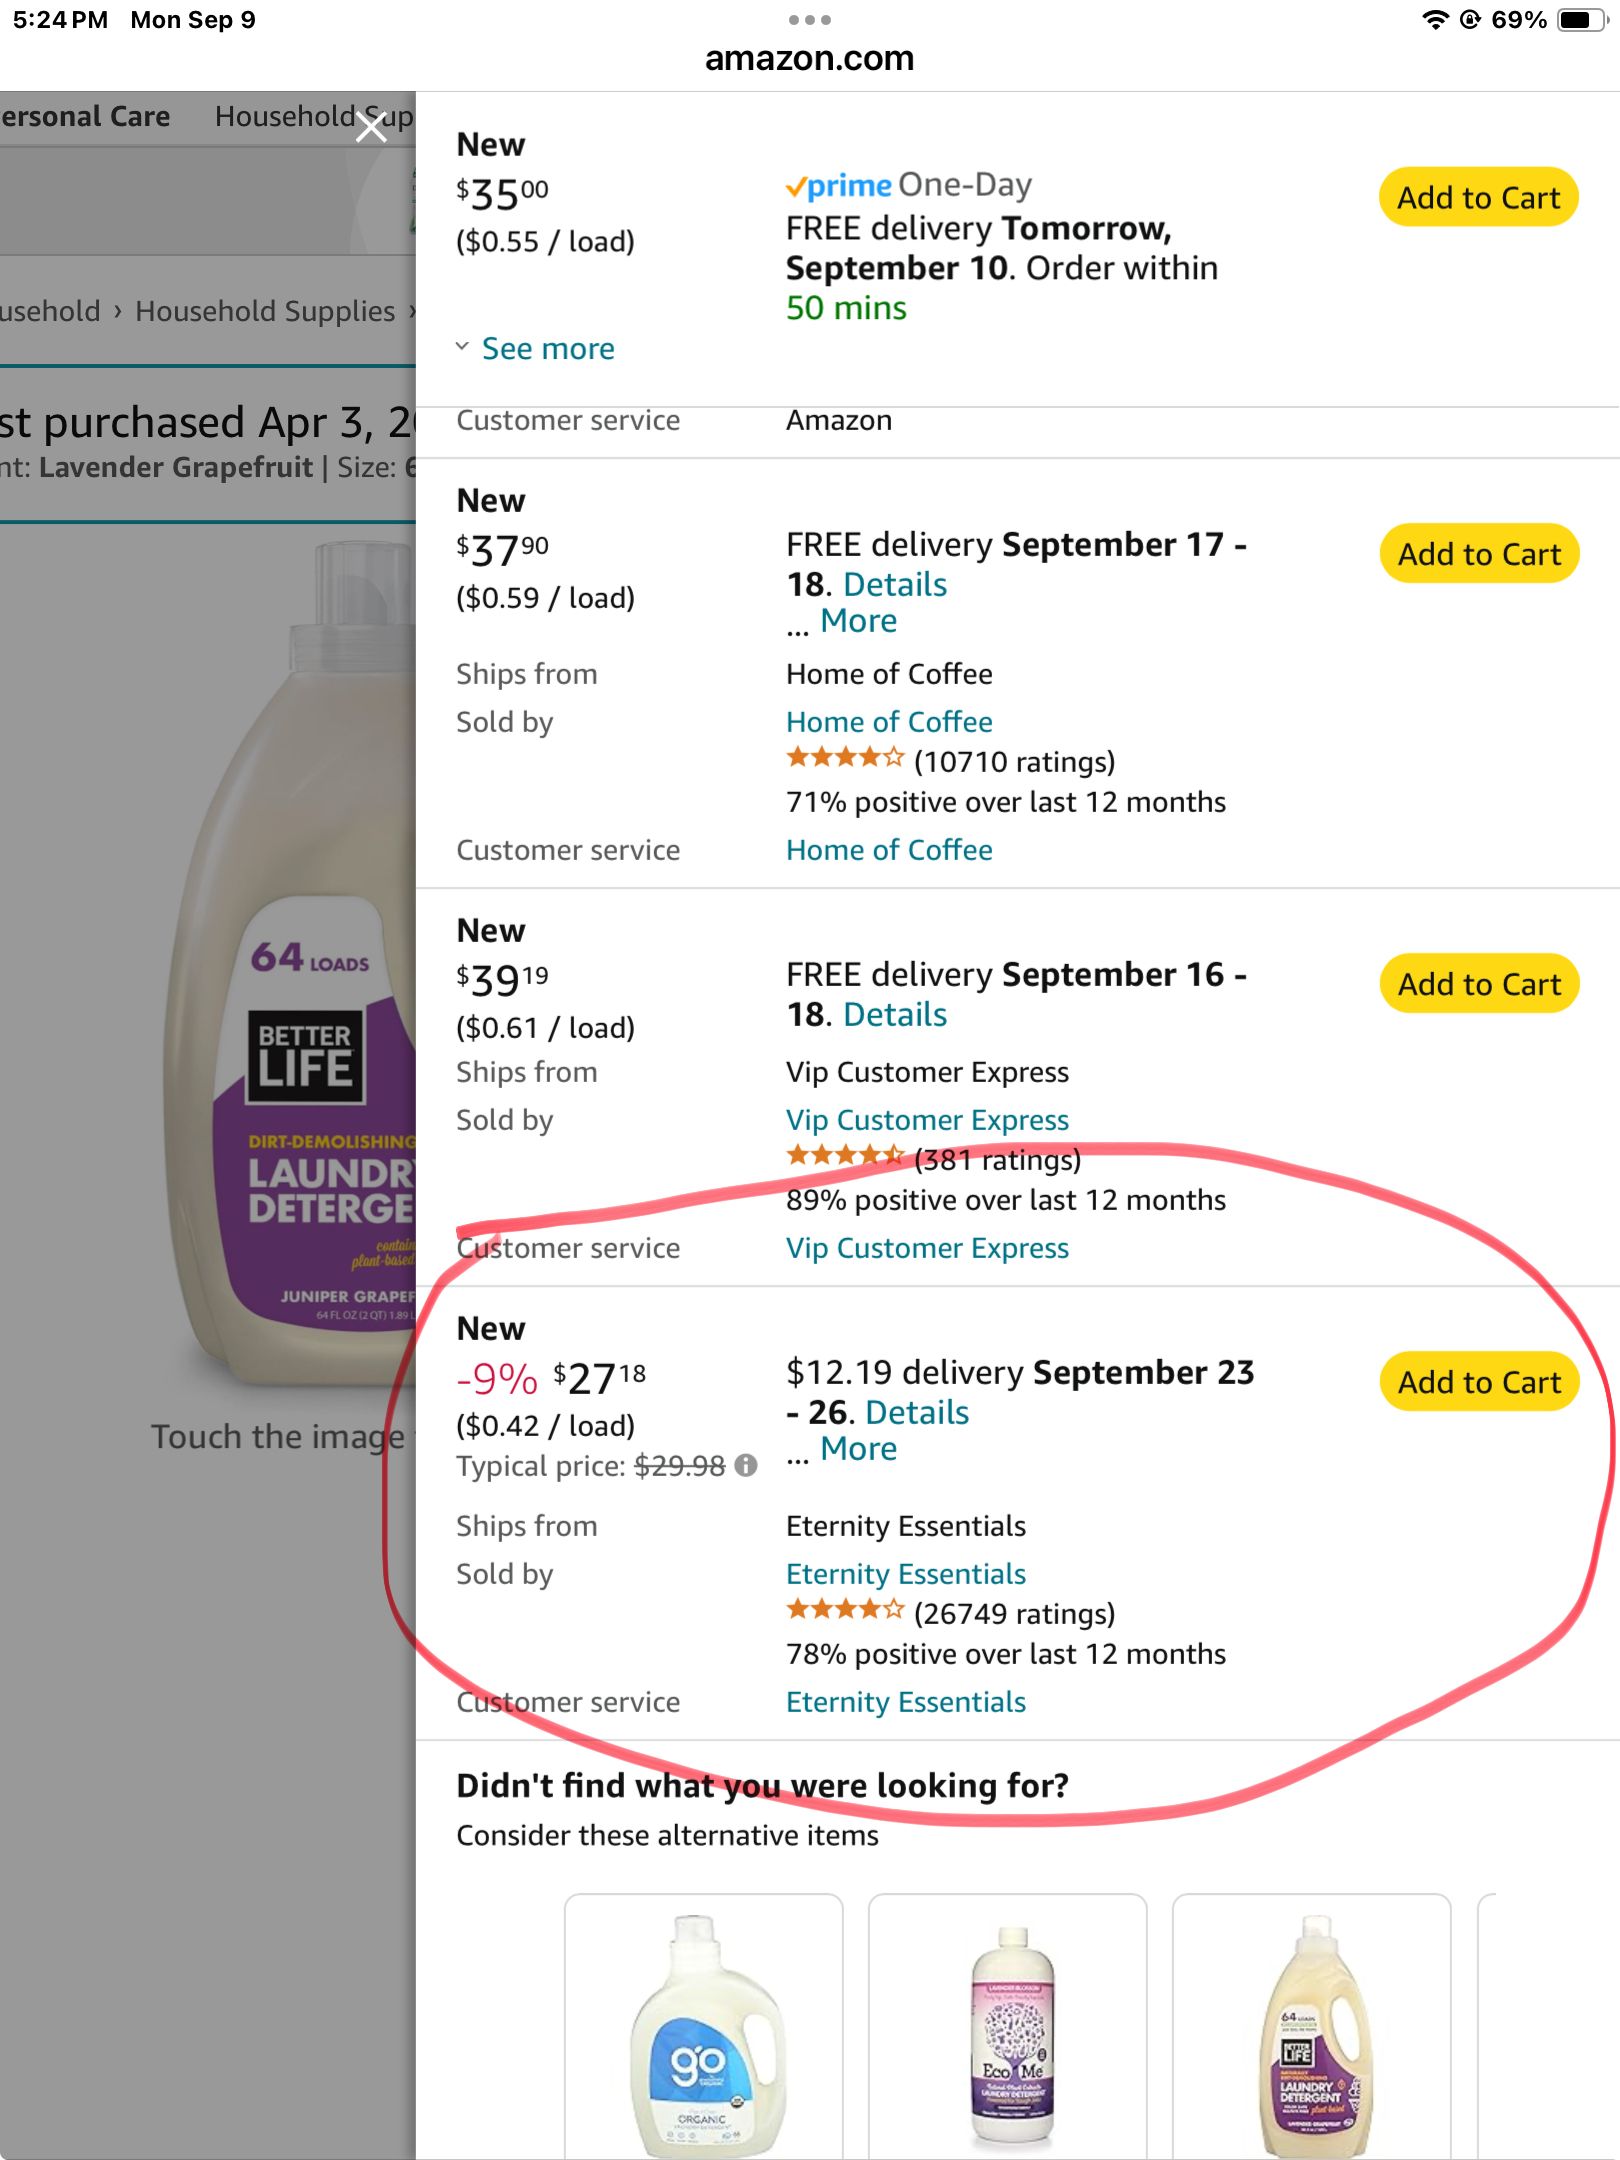The height and width of the screenshot is (2160, 1620).
Task: Click the Home of Coffee star rating
Action: coord(845,758)
